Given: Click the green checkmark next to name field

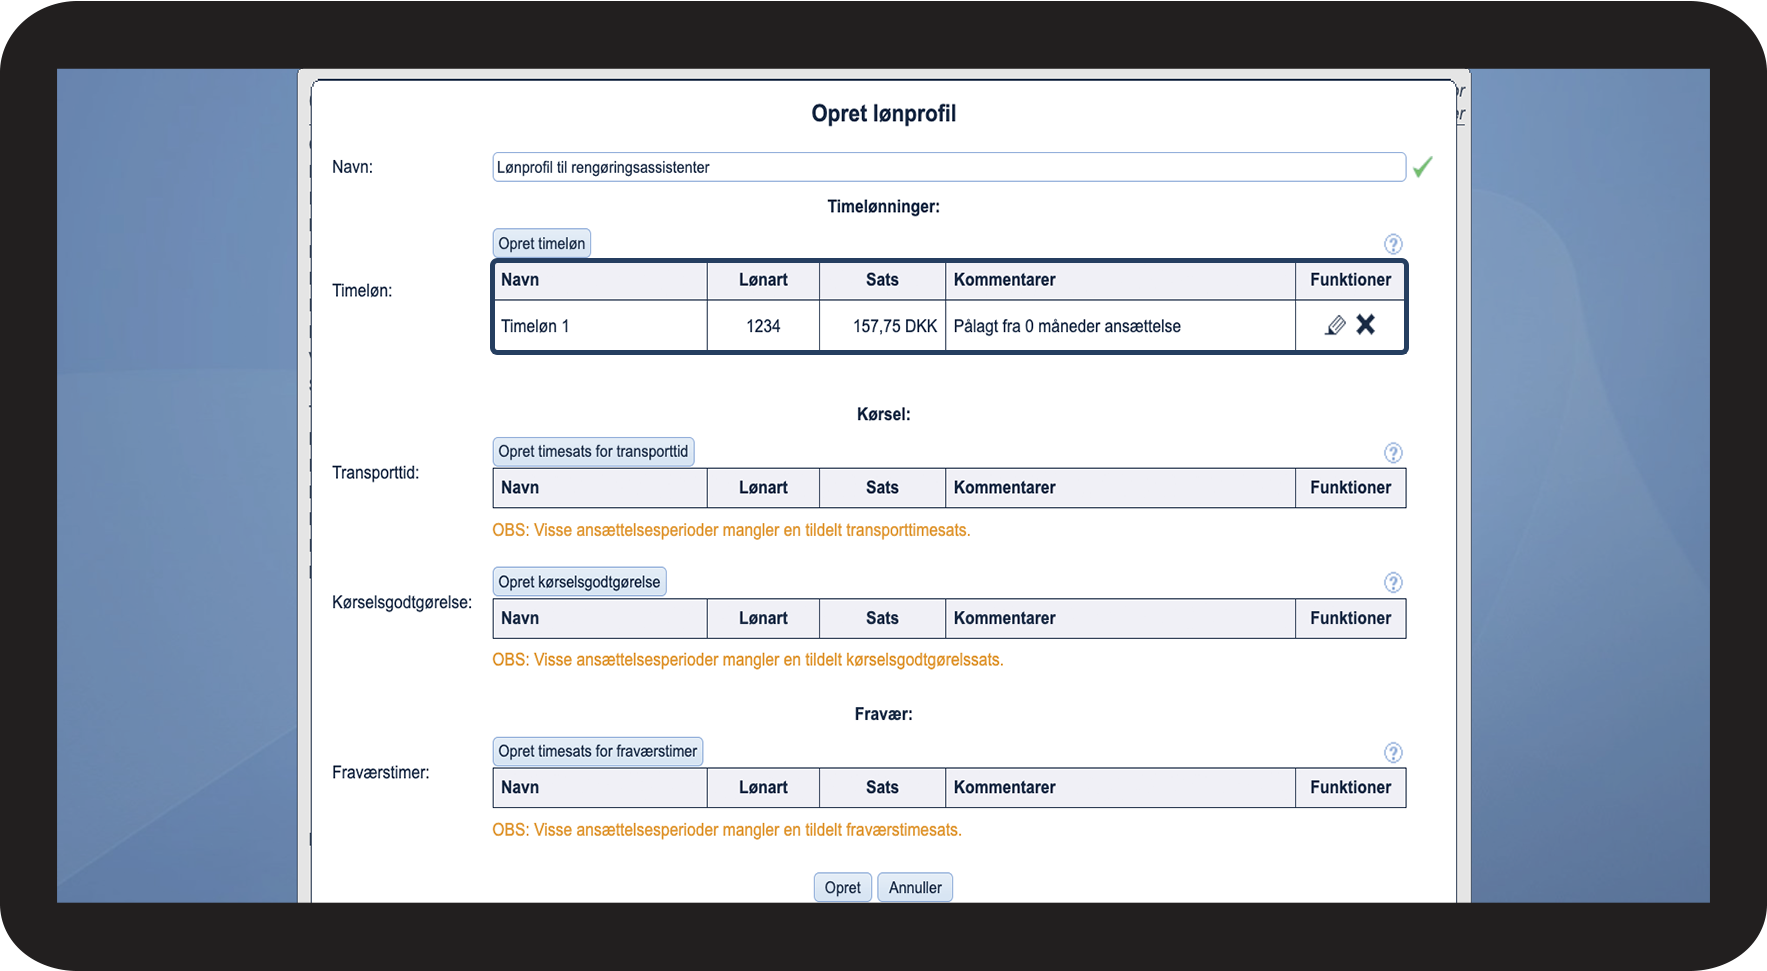Looking at the screenshot, I should [x=1422, y=167].
